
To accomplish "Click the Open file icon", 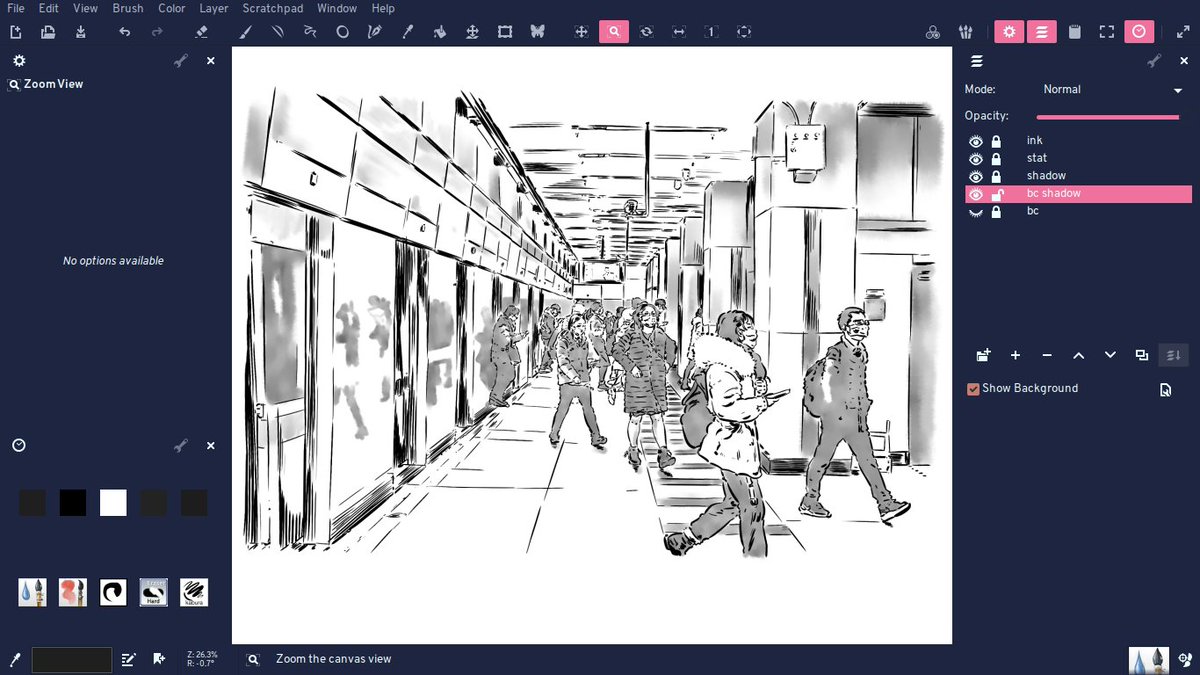I will [48, 32].
